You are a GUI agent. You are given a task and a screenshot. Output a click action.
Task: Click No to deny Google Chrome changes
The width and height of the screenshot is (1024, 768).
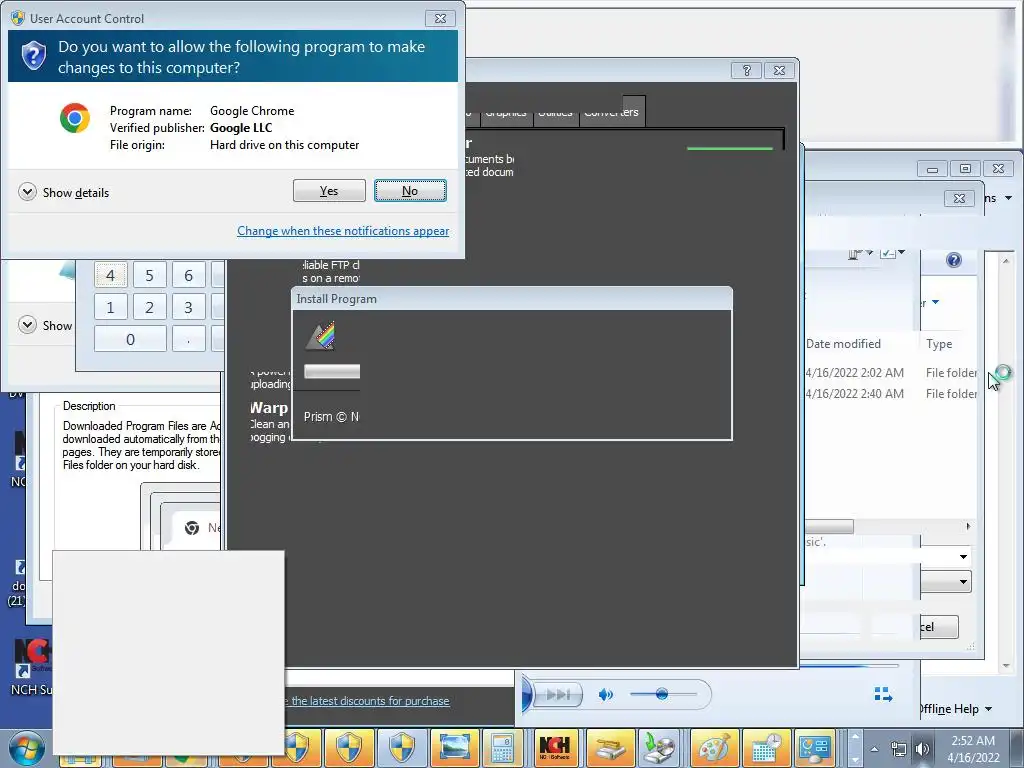pyautogui.click(x=410, y=191)
